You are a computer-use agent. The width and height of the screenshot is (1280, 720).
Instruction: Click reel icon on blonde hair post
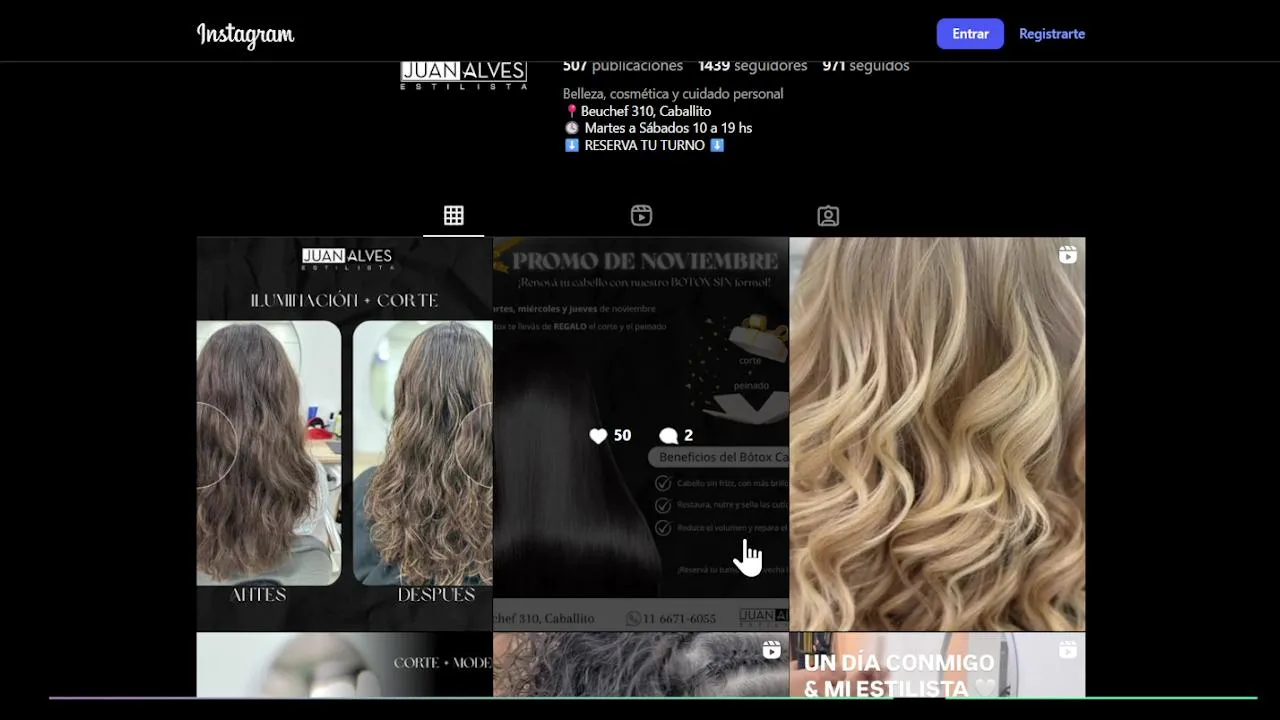pyautogui.click(x=1068, y=255)
